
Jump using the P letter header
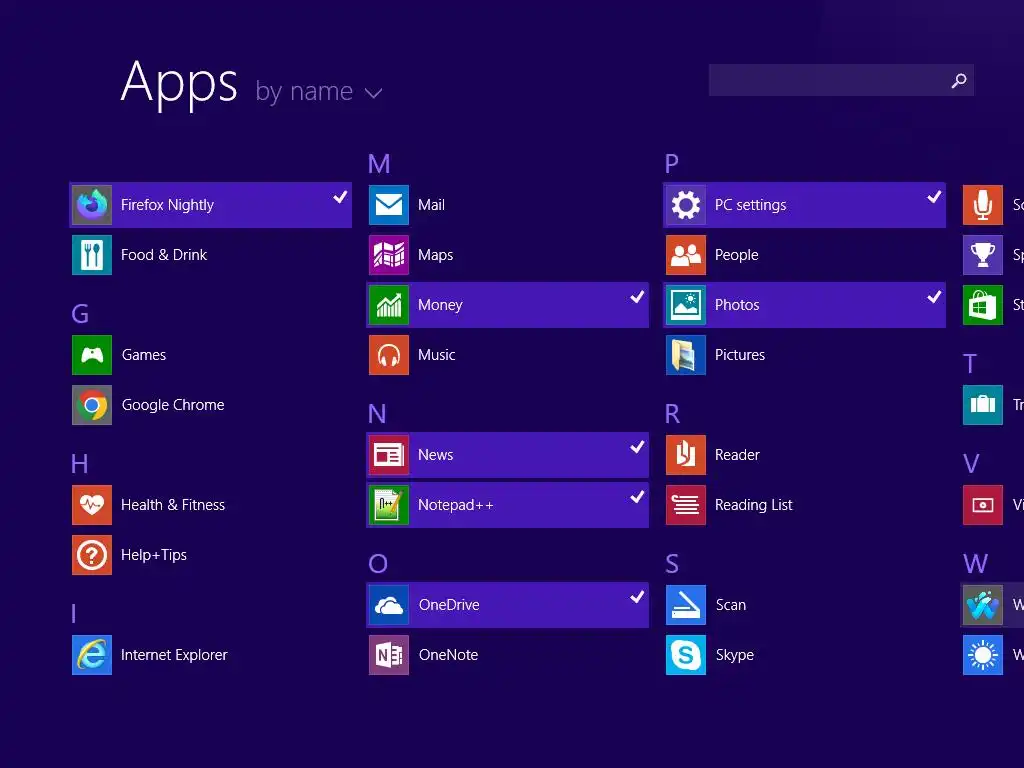coord(672,164)
